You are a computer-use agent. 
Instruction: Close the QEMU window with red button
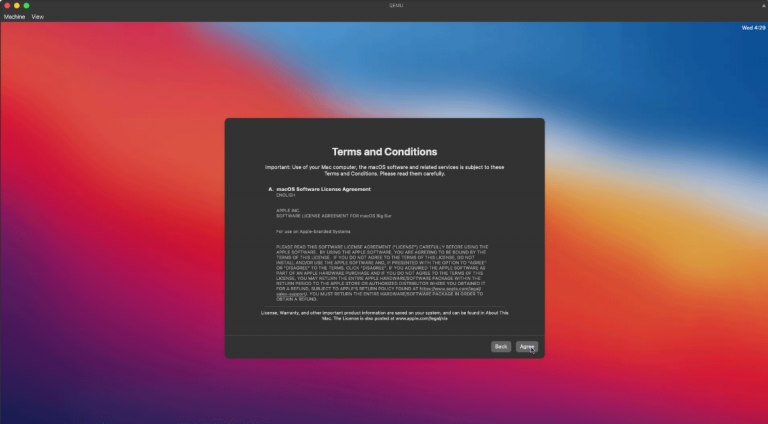tap(7, 5)
